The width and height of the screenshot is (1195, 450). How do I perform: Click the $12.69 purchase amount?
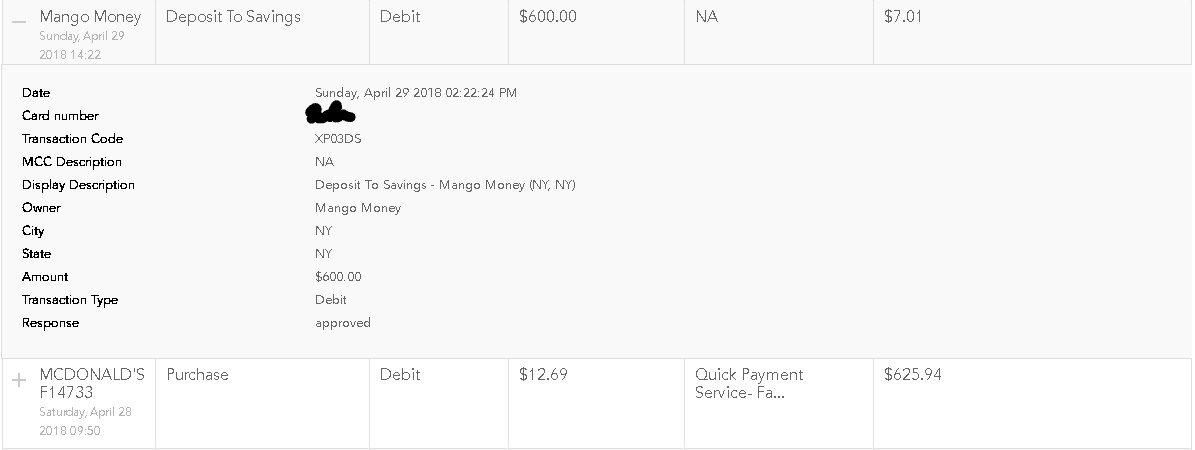pyautogui.click(x=543, y=374)
